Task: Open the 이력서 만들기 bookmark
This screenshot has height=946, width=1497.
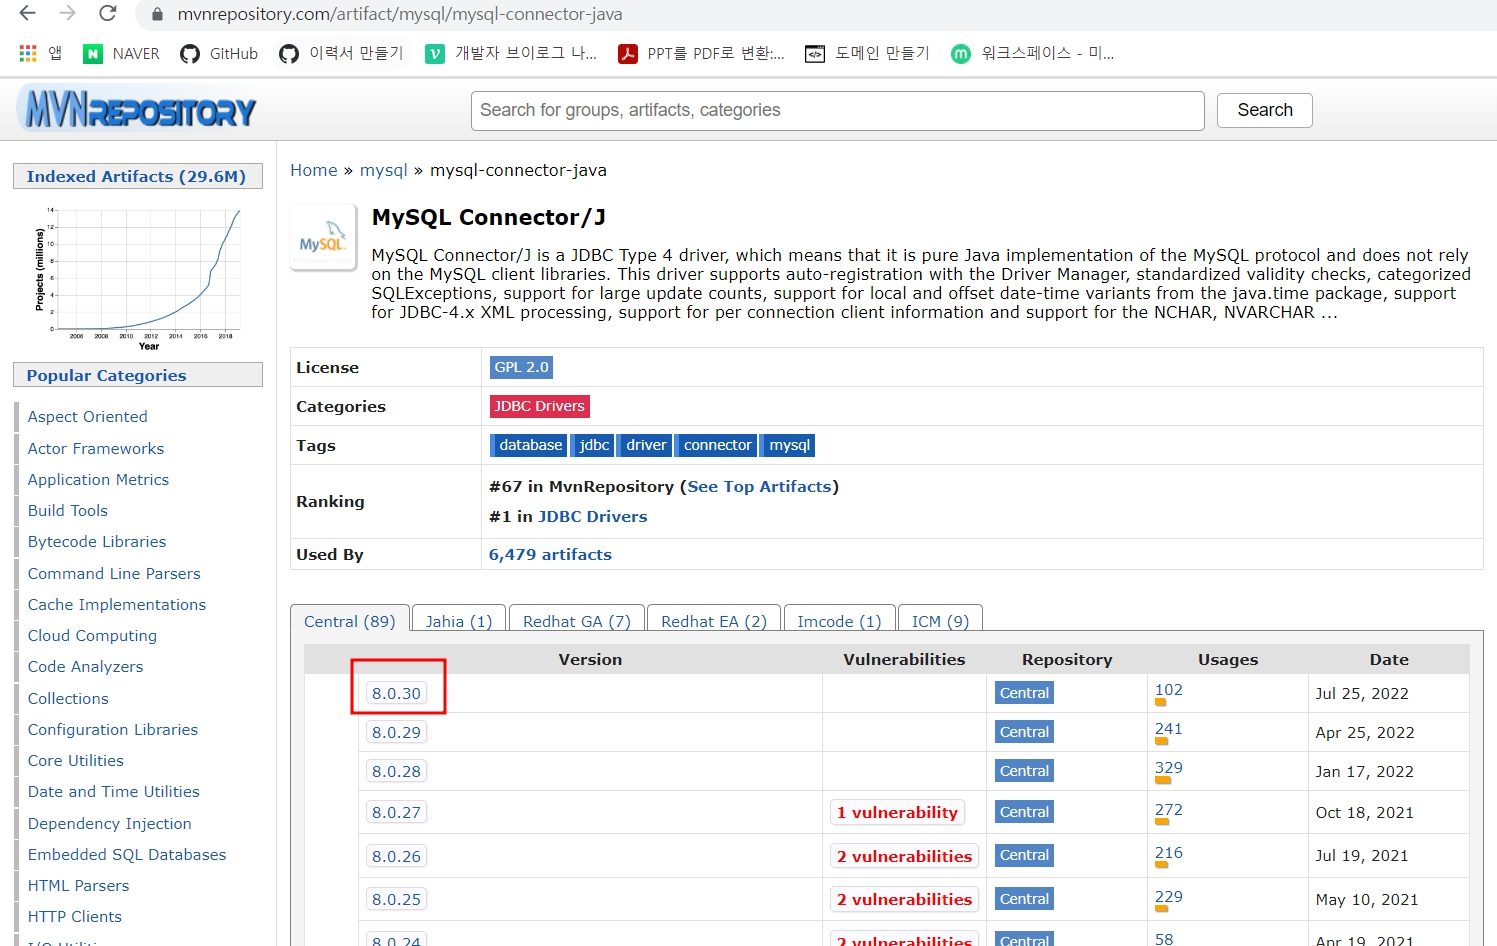Action: click(x=341, y=53)
